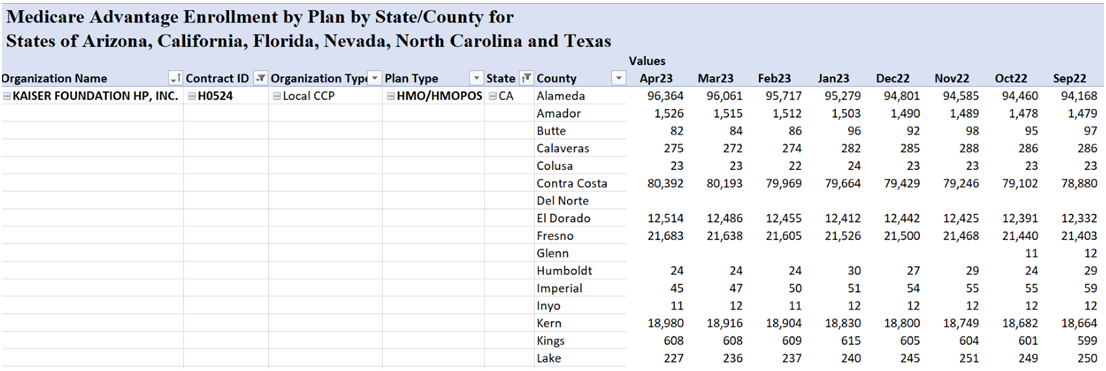Image resolution: width=1106 pixels, height=371 pixels.
Task: Collapse the CA state group
Action: (492, 96)
